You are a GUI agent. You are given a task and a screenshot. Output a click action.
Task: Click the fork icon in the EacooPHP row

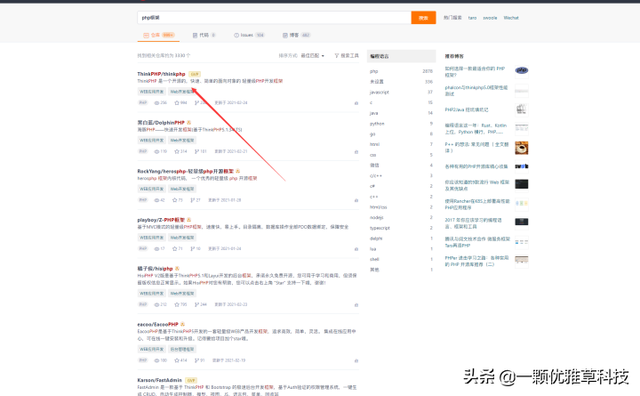click(197, 360)
